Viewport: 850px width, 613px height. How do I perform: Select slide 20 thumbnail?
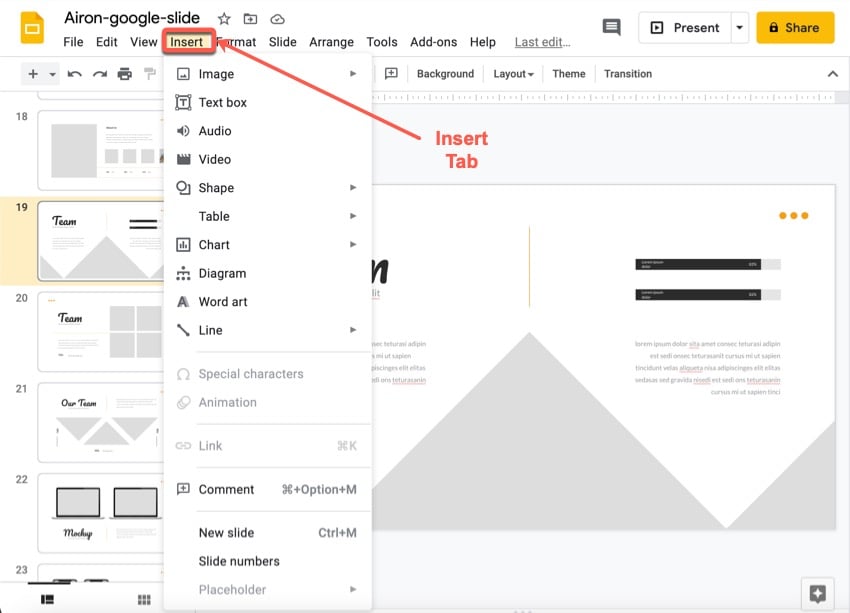[100, 331]
